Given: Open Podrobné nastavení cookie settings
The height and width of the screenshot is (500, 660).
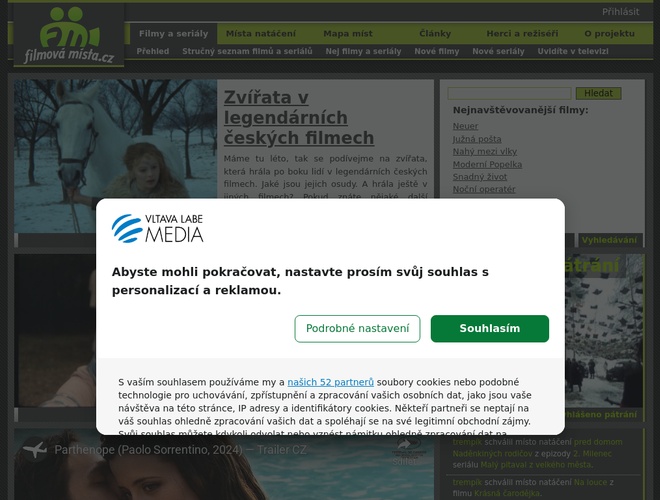Looking at the screenshot, I should 357,329.
